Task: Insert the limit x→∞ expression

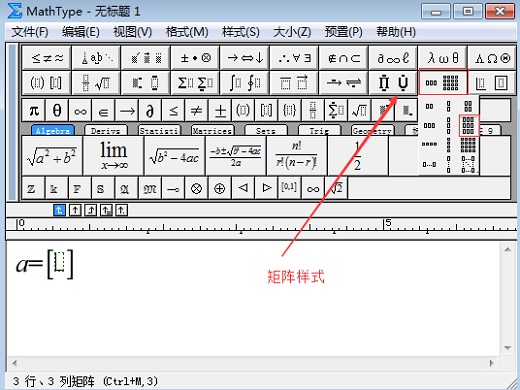Action: coord(113,155)
